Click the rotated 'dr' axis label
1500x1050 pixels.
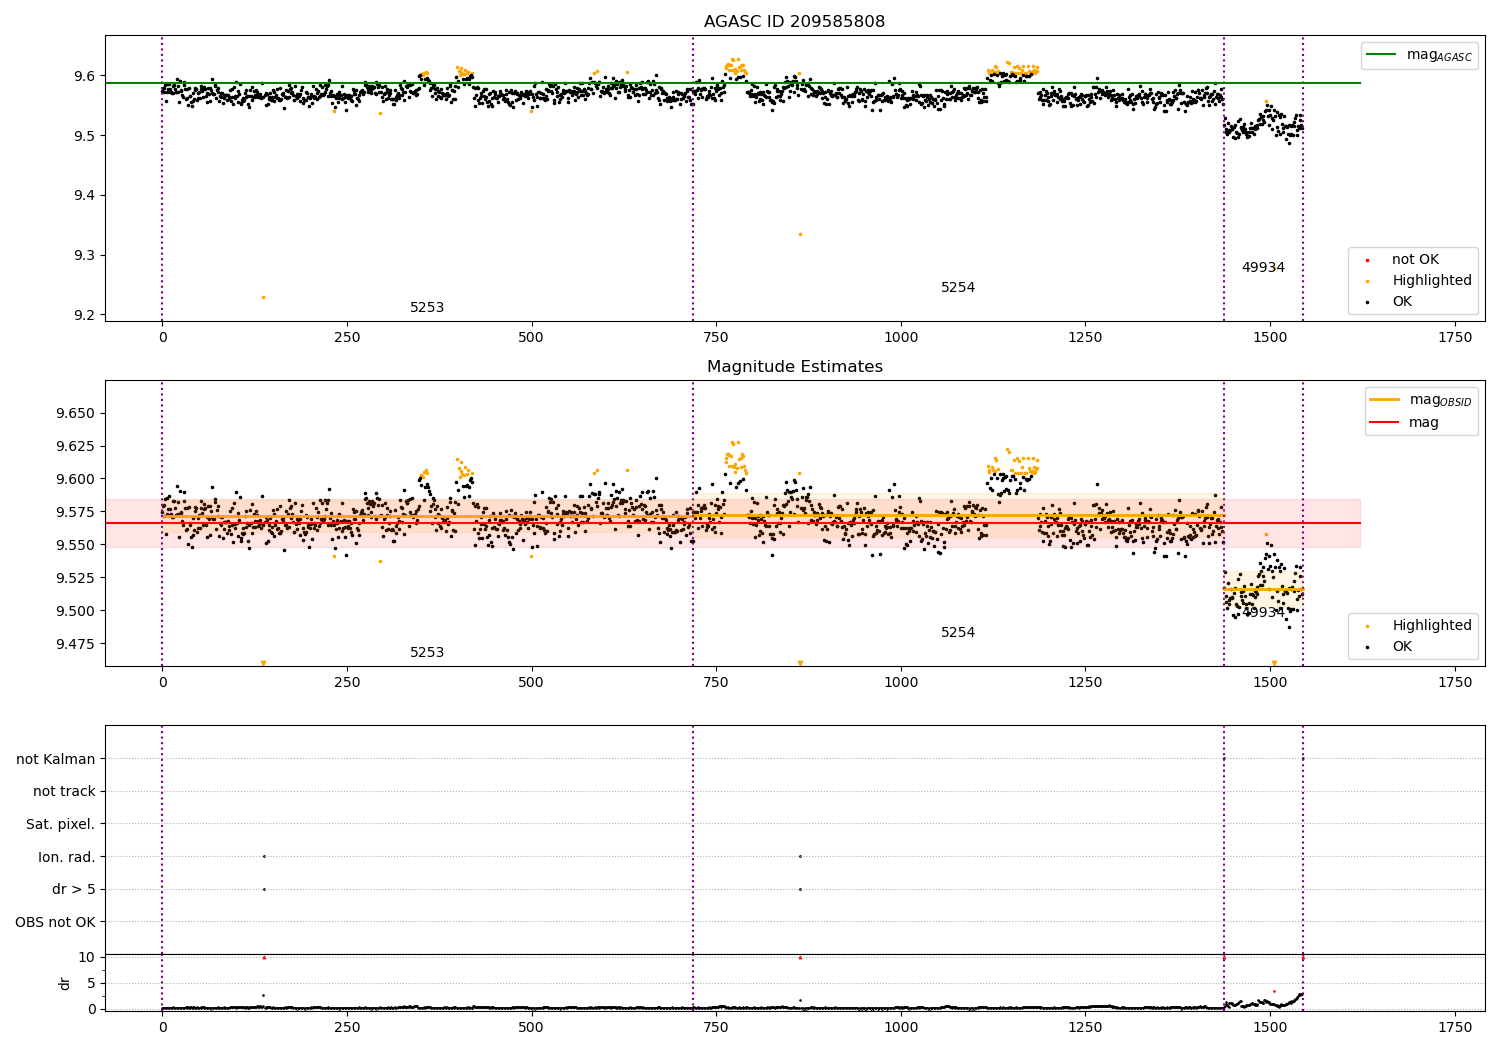[65, 983]
